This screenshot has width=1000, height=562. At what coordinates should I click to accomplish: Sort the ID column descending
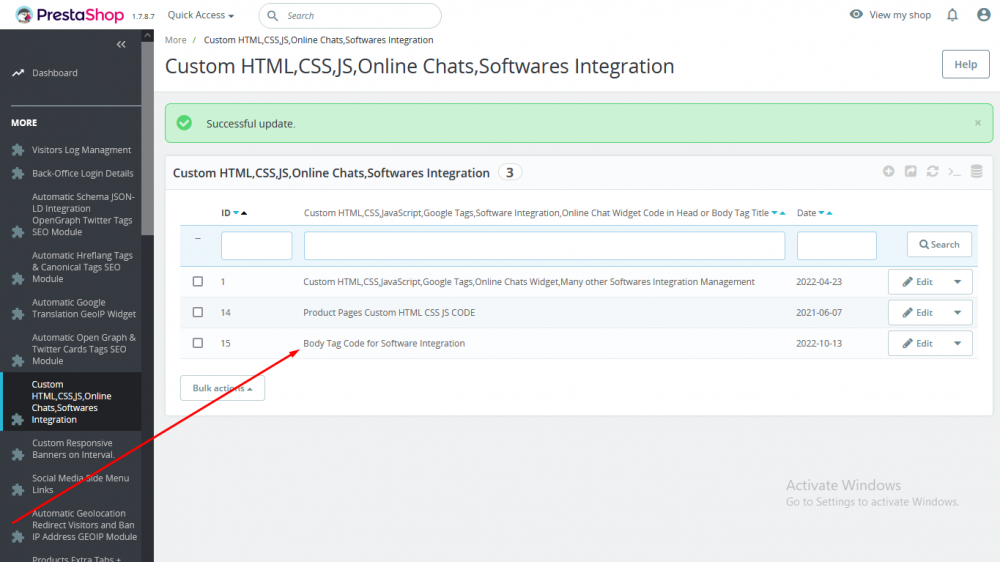(x=236, y=213)
